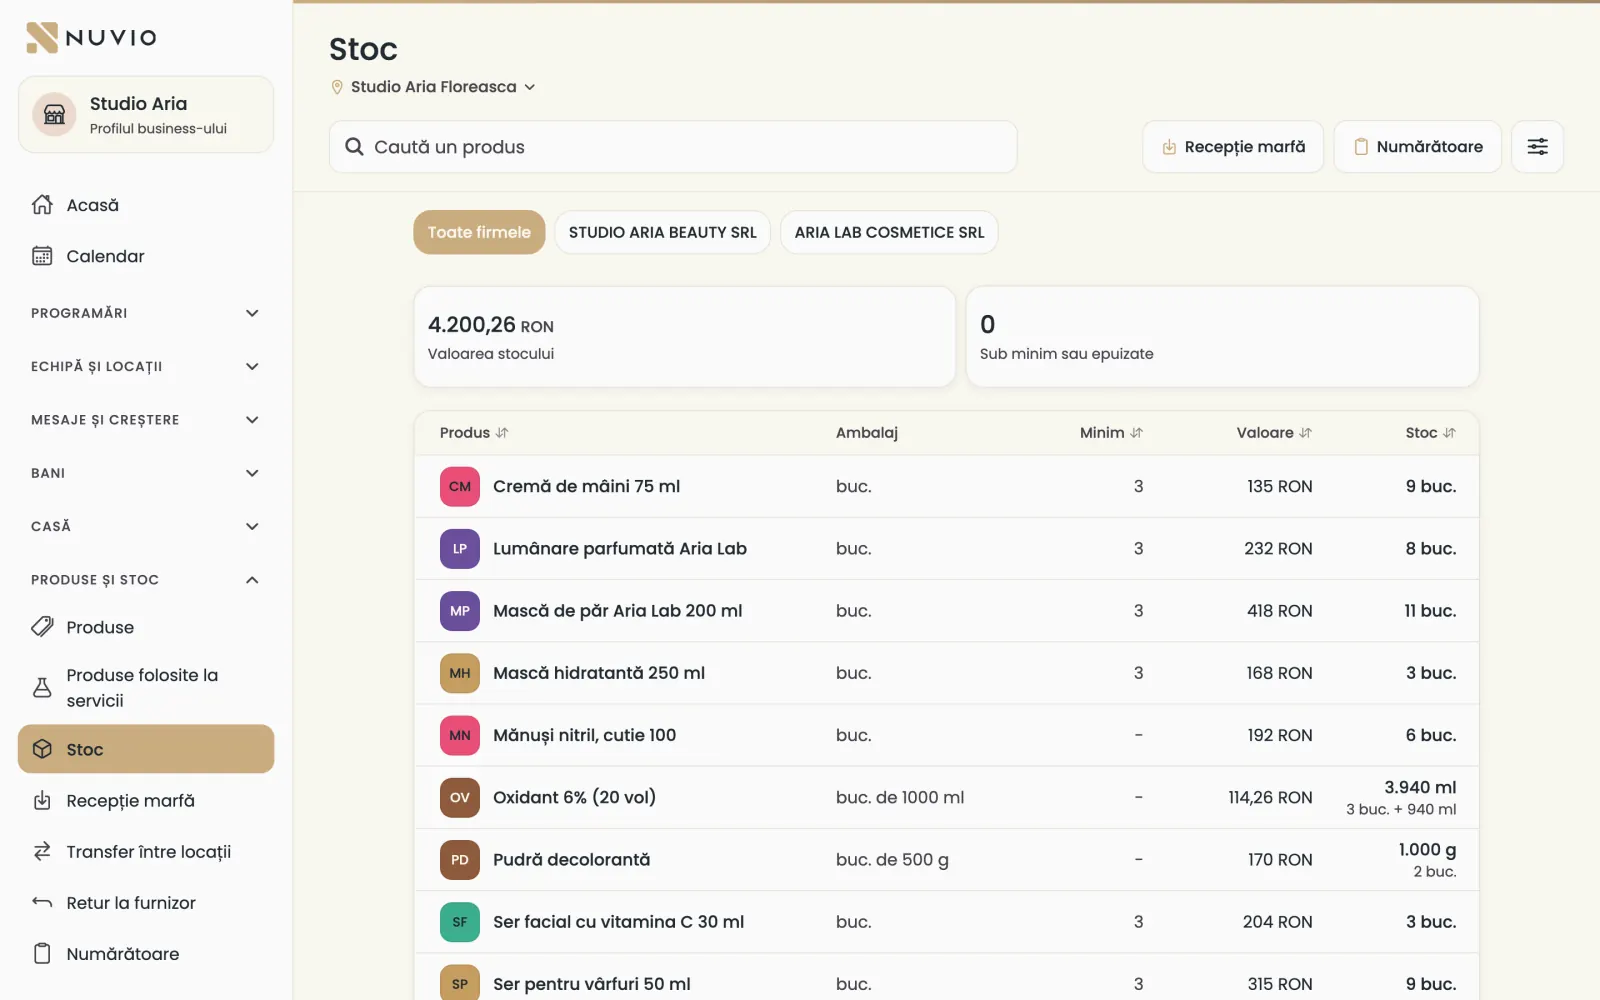Open the Lumânare parfumată Aria Lab row
This screenshot has height=1000, width=1600.
coord(946,549)
